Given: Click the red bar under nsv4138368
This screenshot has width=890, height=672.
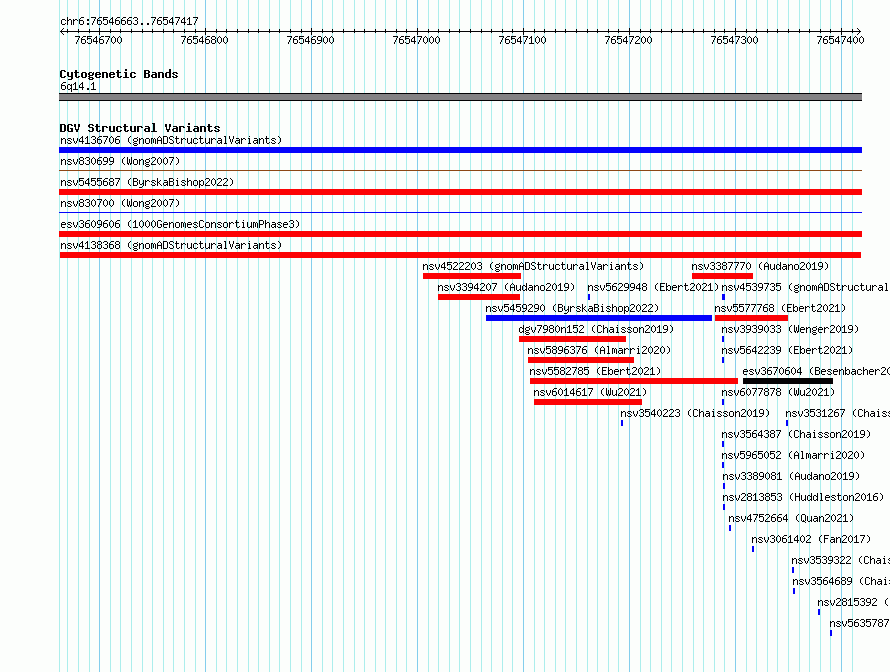Looking at the screenshot, I should click(x=460, y=255).
